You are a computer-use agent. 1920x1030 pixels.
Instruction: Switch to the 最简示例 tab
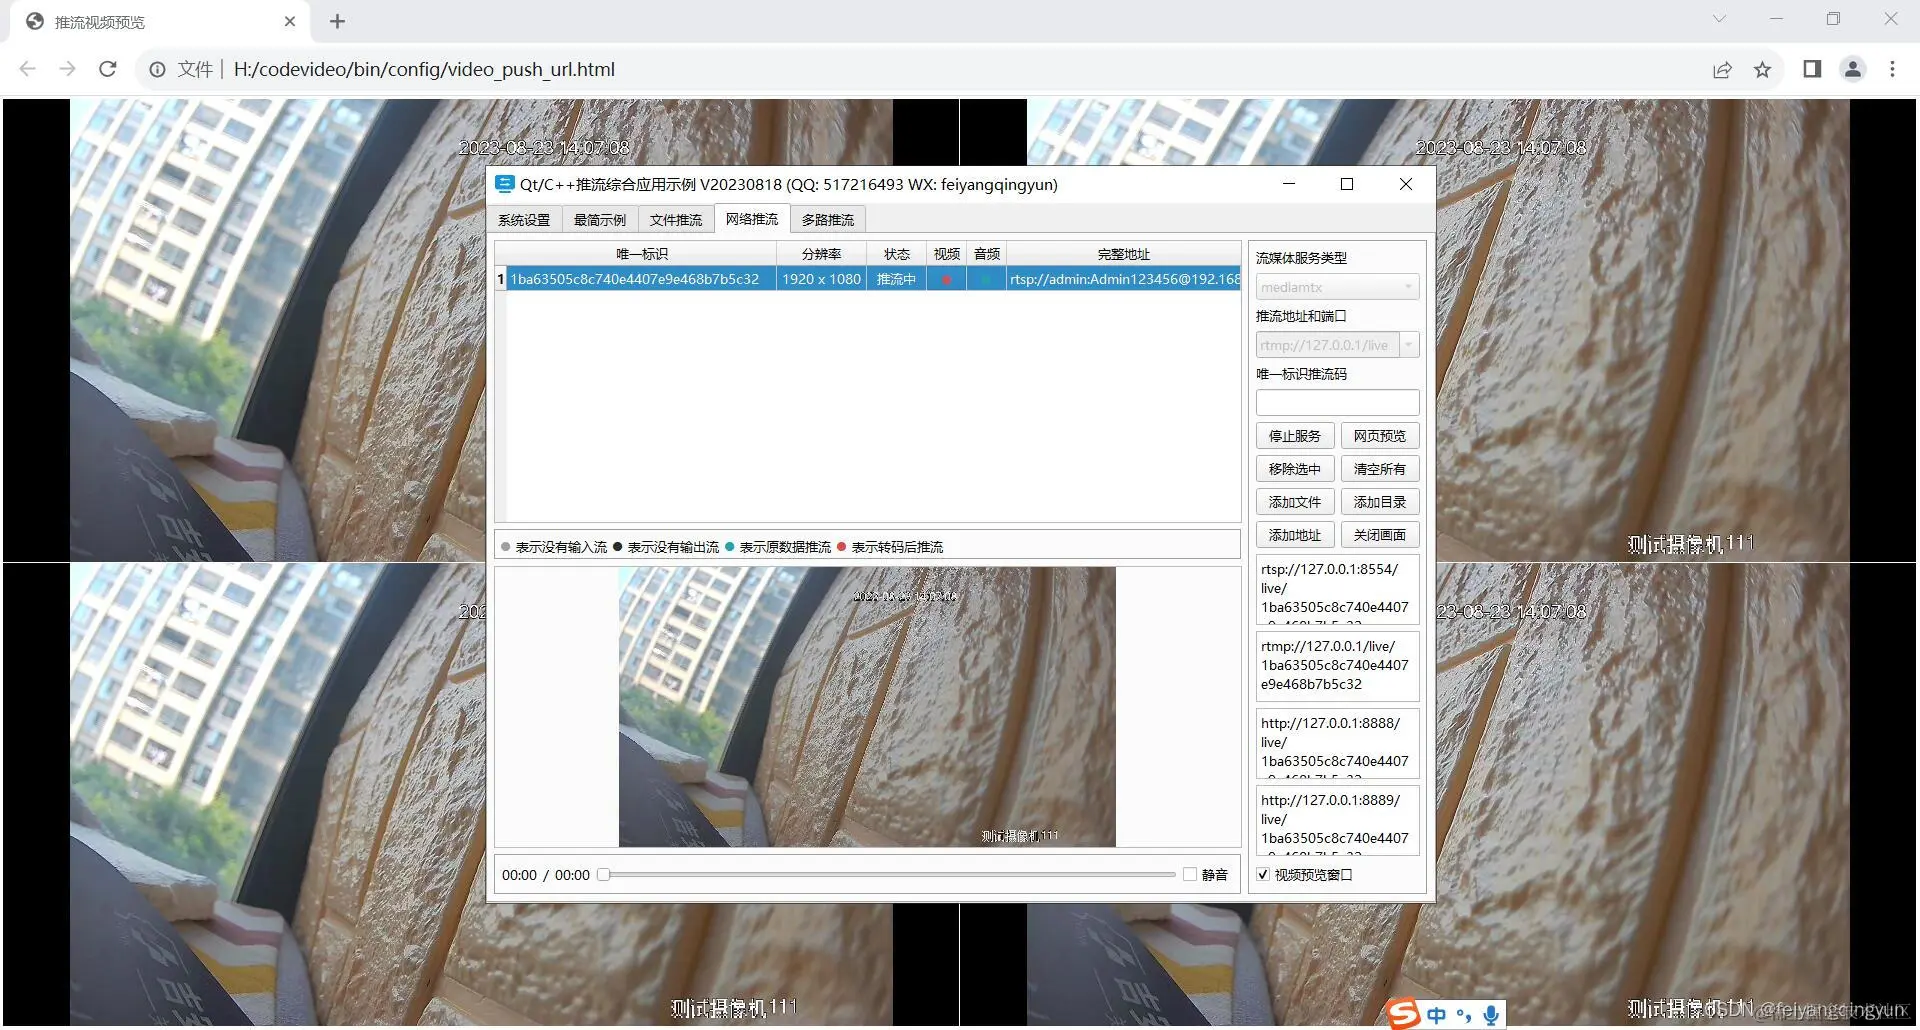(x=599, y=220)
